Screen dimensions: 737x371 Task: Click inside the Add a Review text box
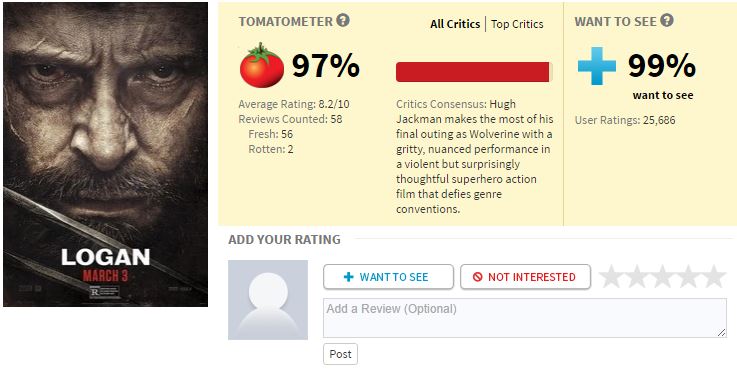tap(525, 318)
